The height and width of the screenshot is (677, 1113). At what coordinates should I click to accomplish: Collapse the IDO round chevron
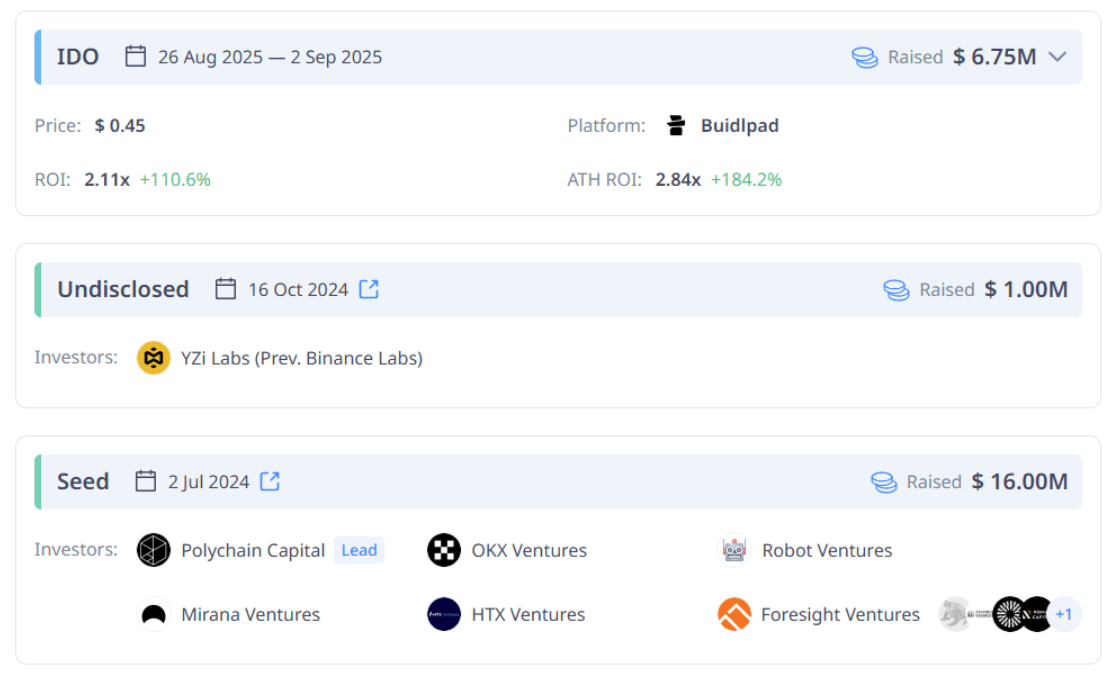coord(1057,57)
